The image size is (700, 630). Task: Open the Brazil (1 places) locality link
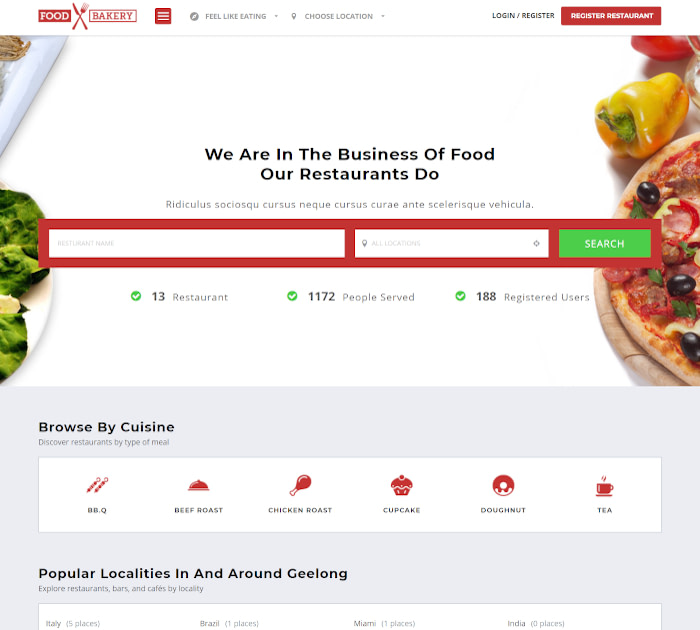[229, 623]
